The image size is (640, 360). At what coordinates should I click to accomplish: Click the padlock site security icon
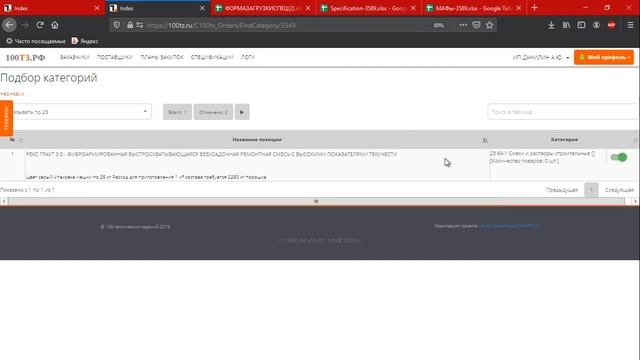(130, 25)
